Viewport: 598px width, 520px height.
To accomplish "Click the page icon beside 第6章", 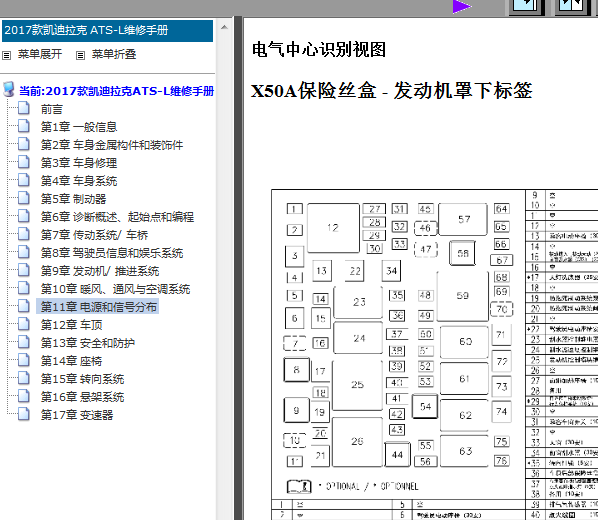I will pos(24,216).
